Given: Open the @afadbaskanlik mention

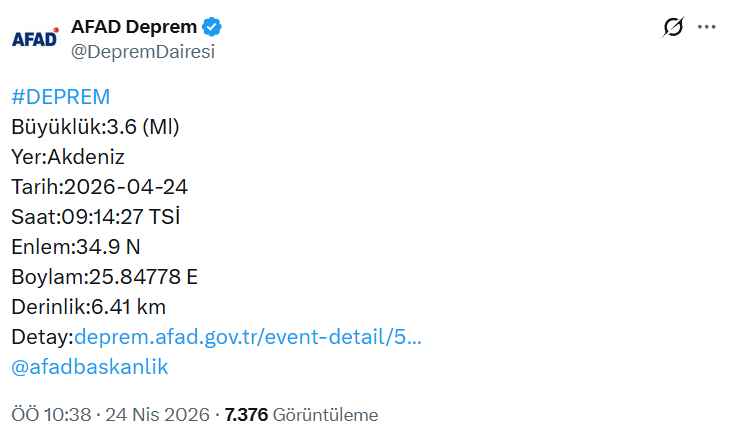Looking at the screenshot, I should 90,367.
